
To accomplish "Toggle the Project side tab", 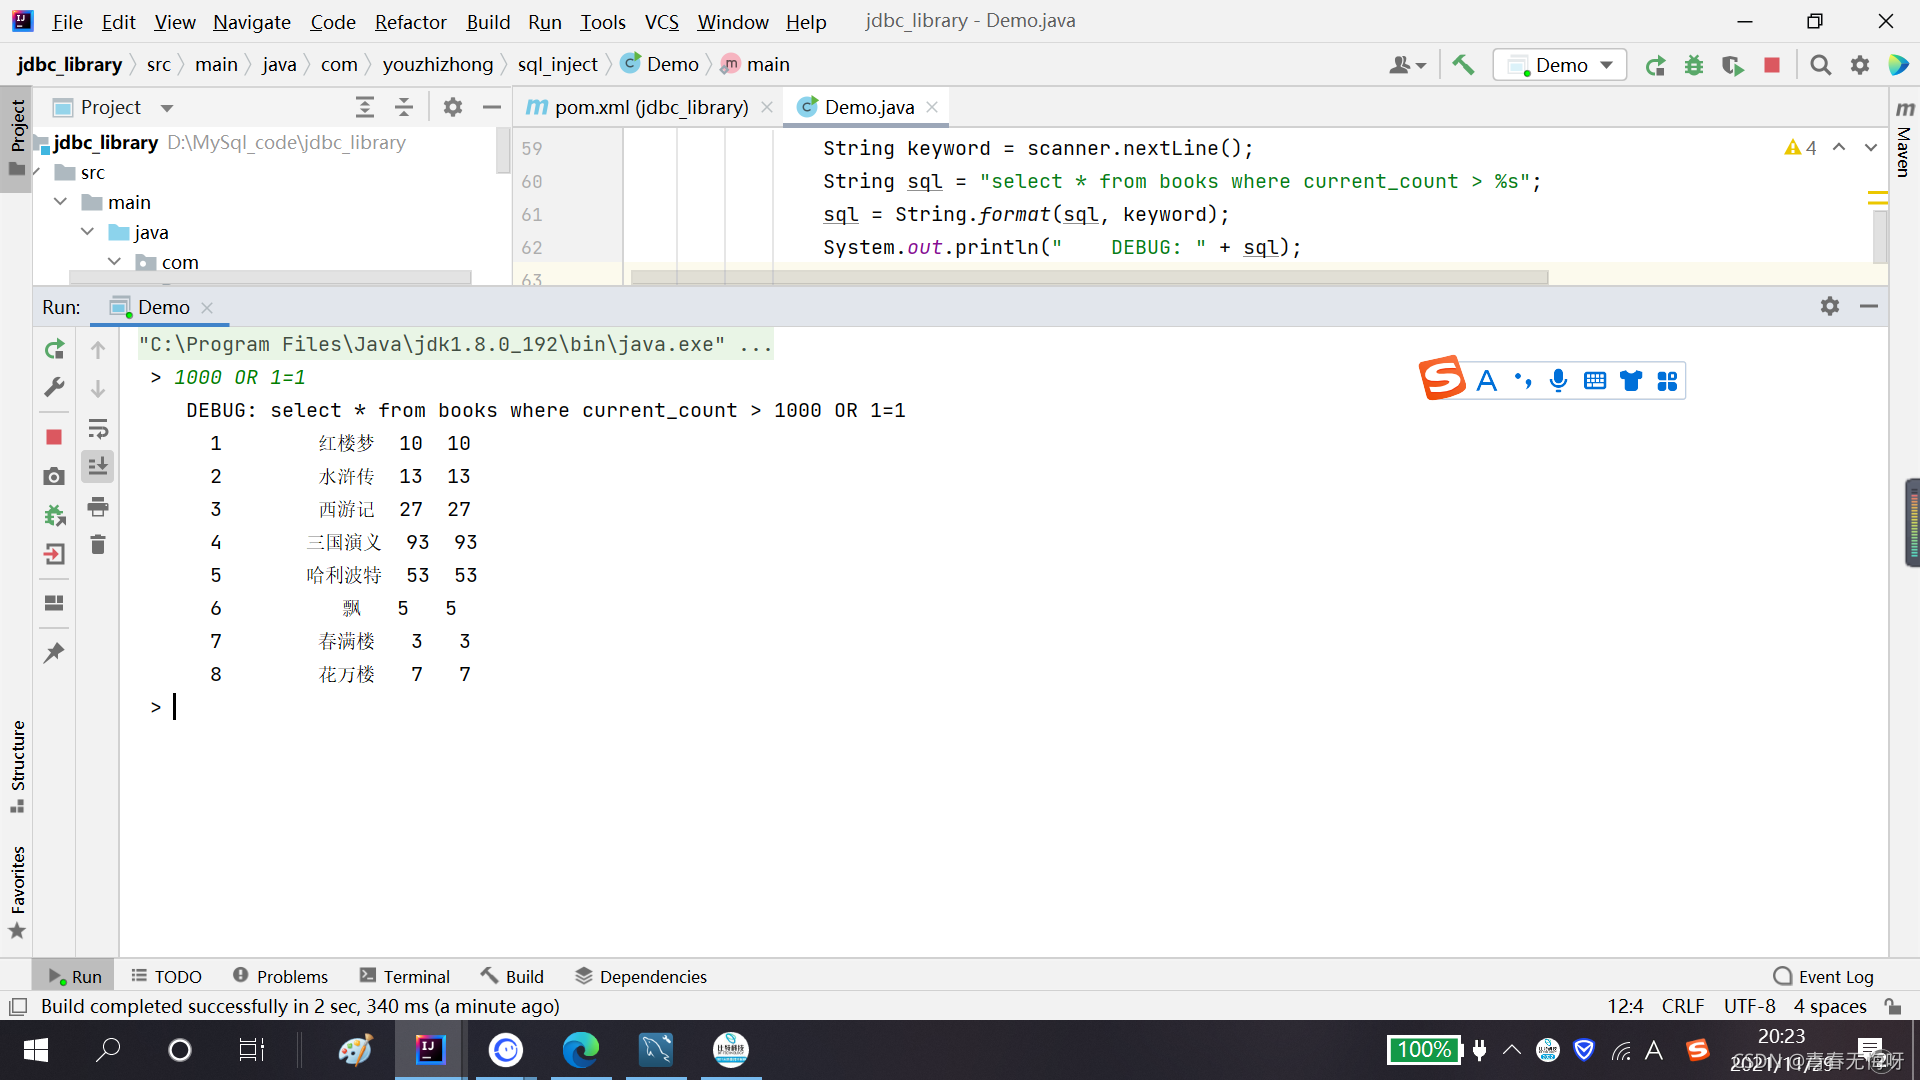I will [x=17, y=137].
